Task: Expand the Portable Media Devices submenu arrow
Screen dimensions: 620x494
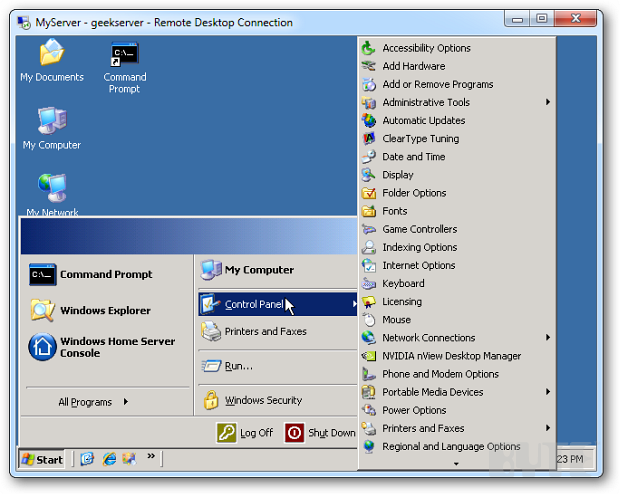Action: point(548,392)
